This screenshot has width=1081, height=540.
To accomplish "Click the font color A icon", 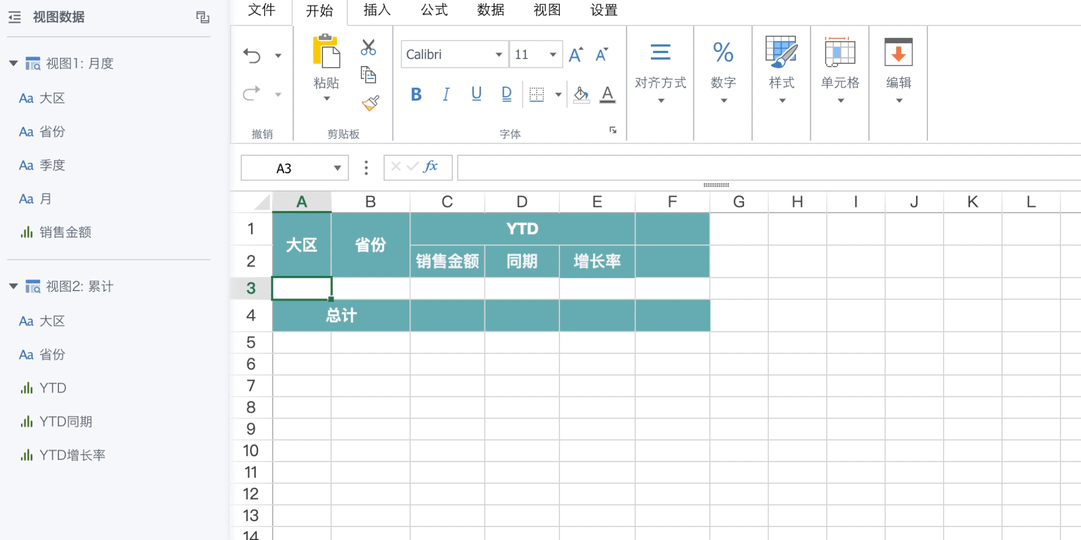I will tap(607, 94).
